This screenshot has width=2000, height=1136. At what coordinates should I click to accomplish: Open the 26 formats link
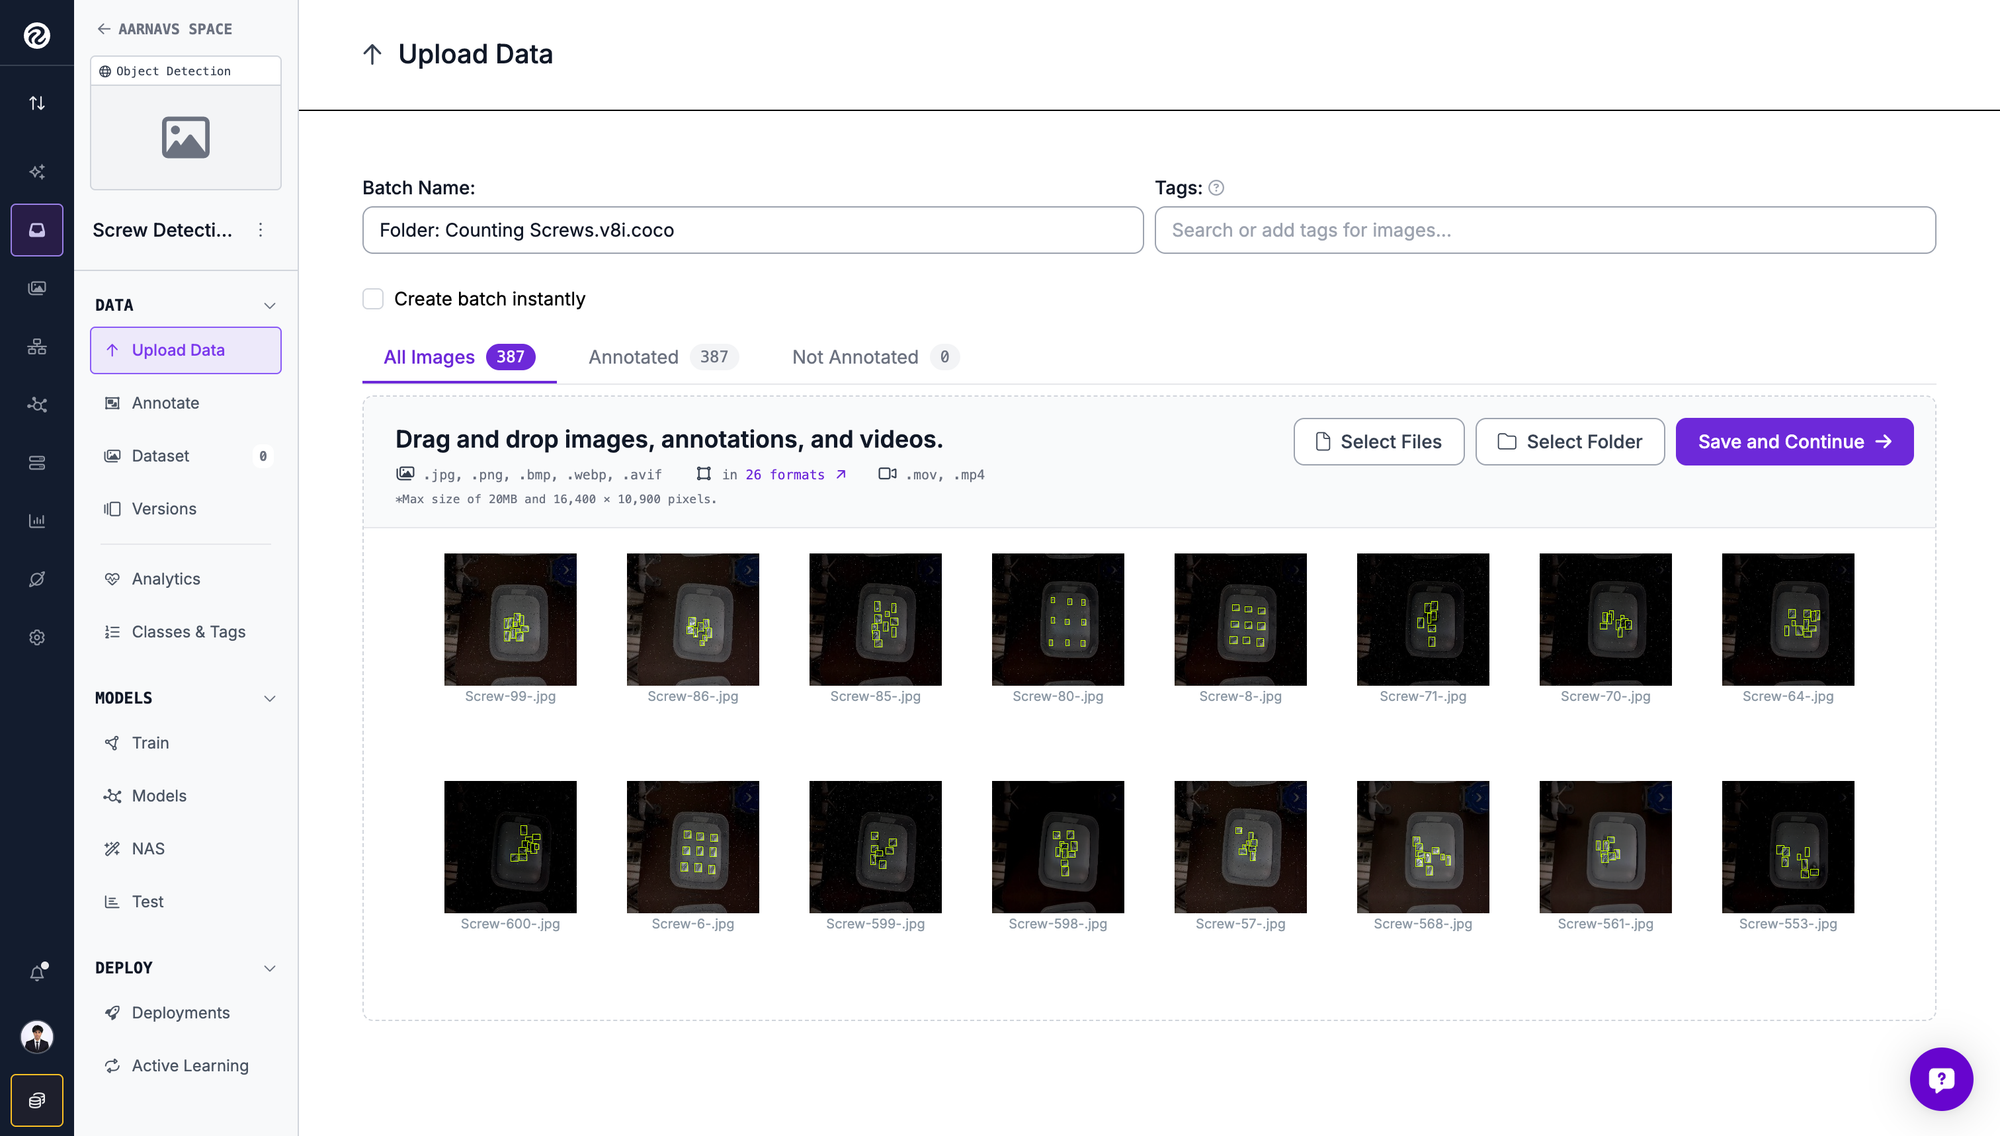[796, 475]
